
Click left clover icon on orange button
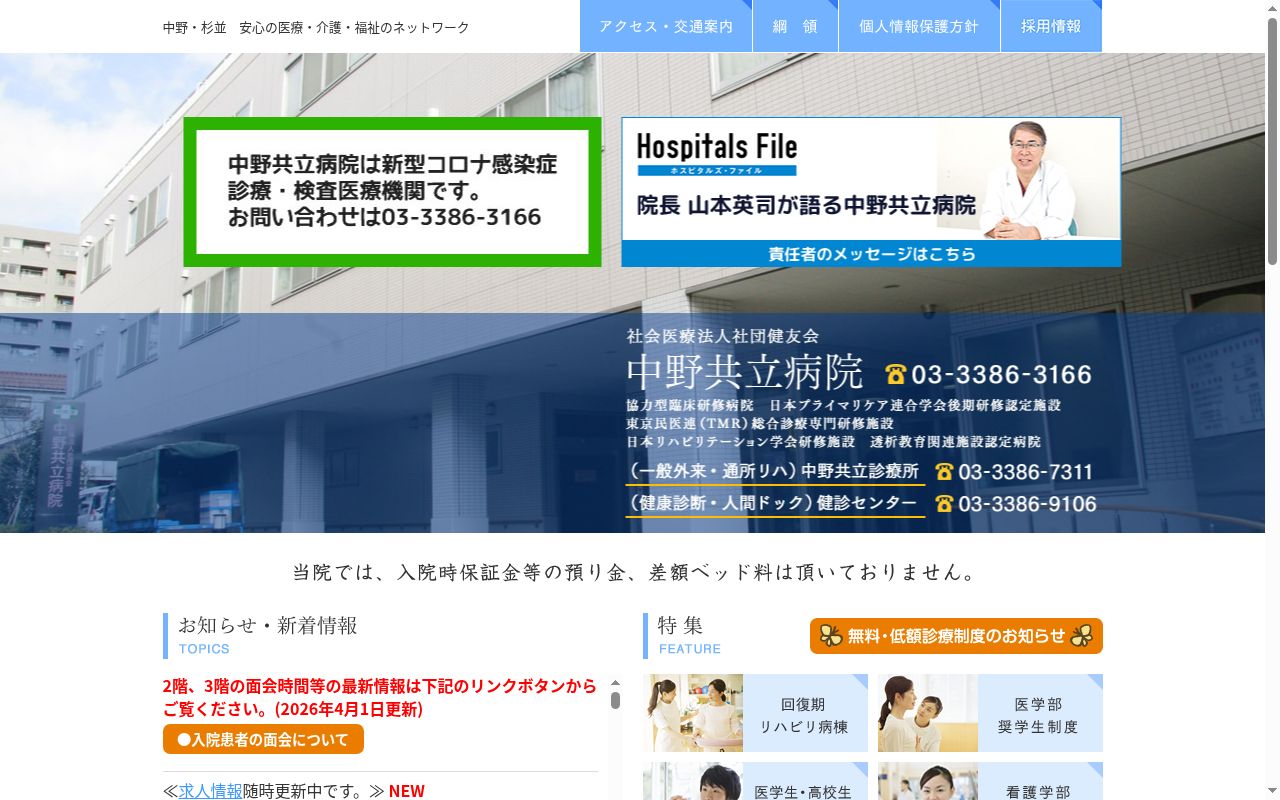[831, 636]
